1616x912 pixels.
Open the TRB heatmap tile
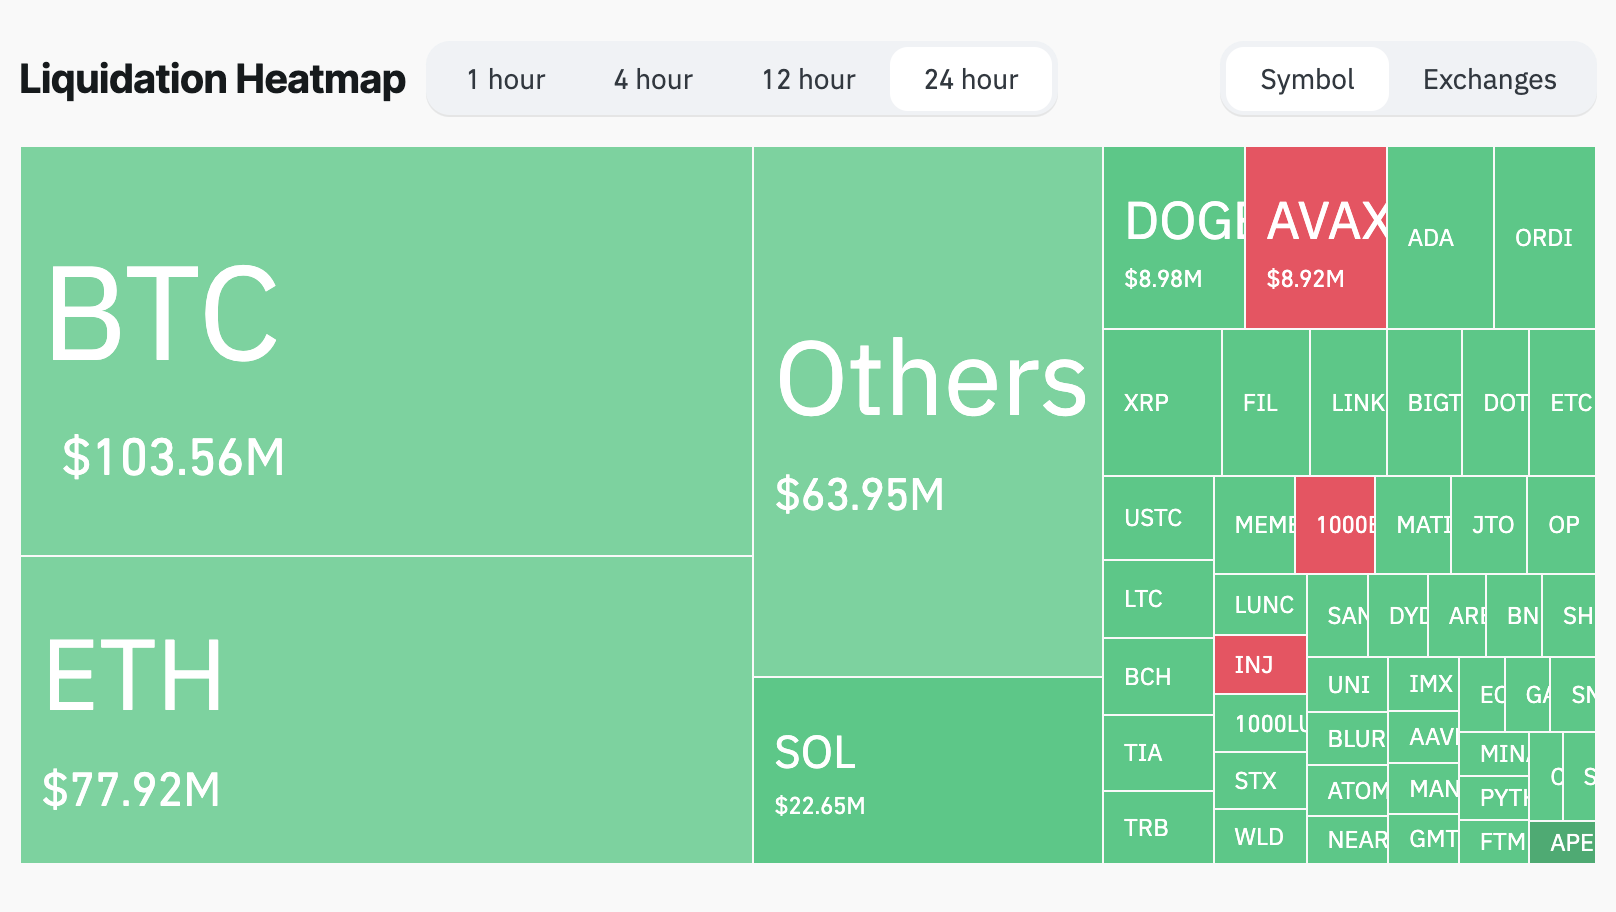click(x=1159, y=827)
